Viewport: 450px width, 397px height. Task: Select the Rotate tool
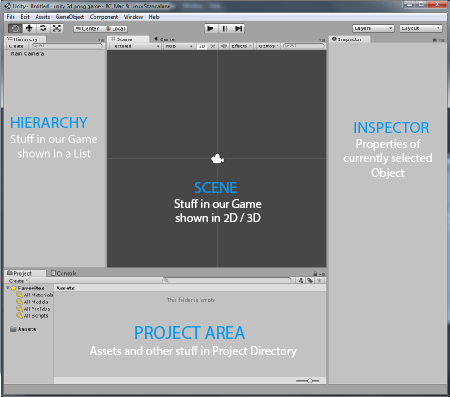tap(43, 29)
